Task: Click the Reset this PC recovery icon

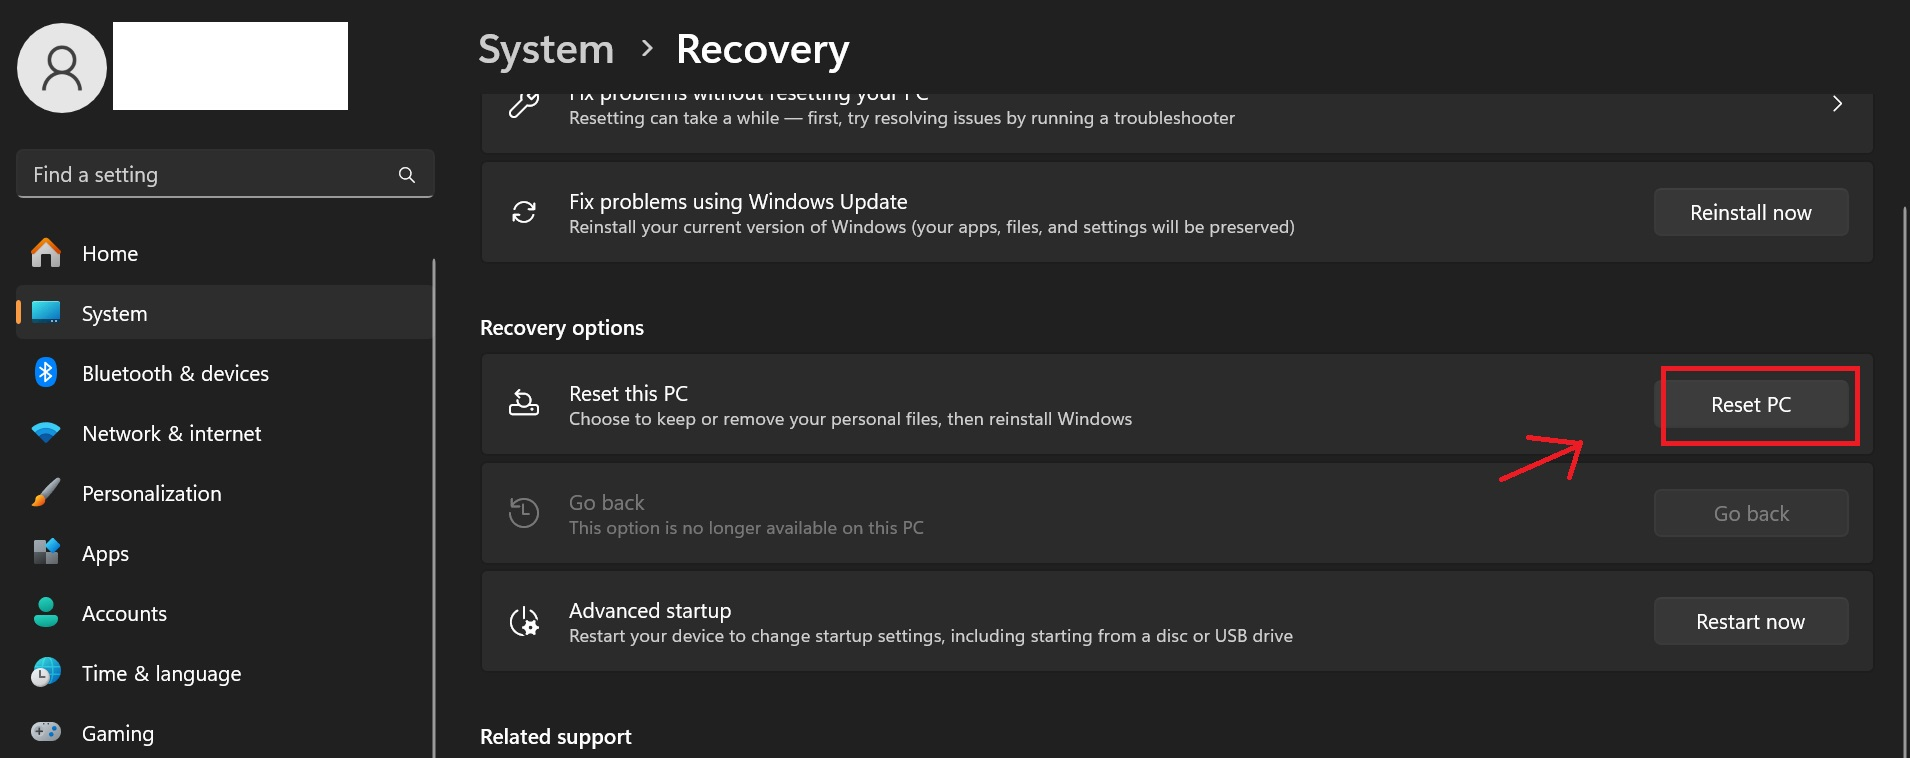Action: (524, 404)
